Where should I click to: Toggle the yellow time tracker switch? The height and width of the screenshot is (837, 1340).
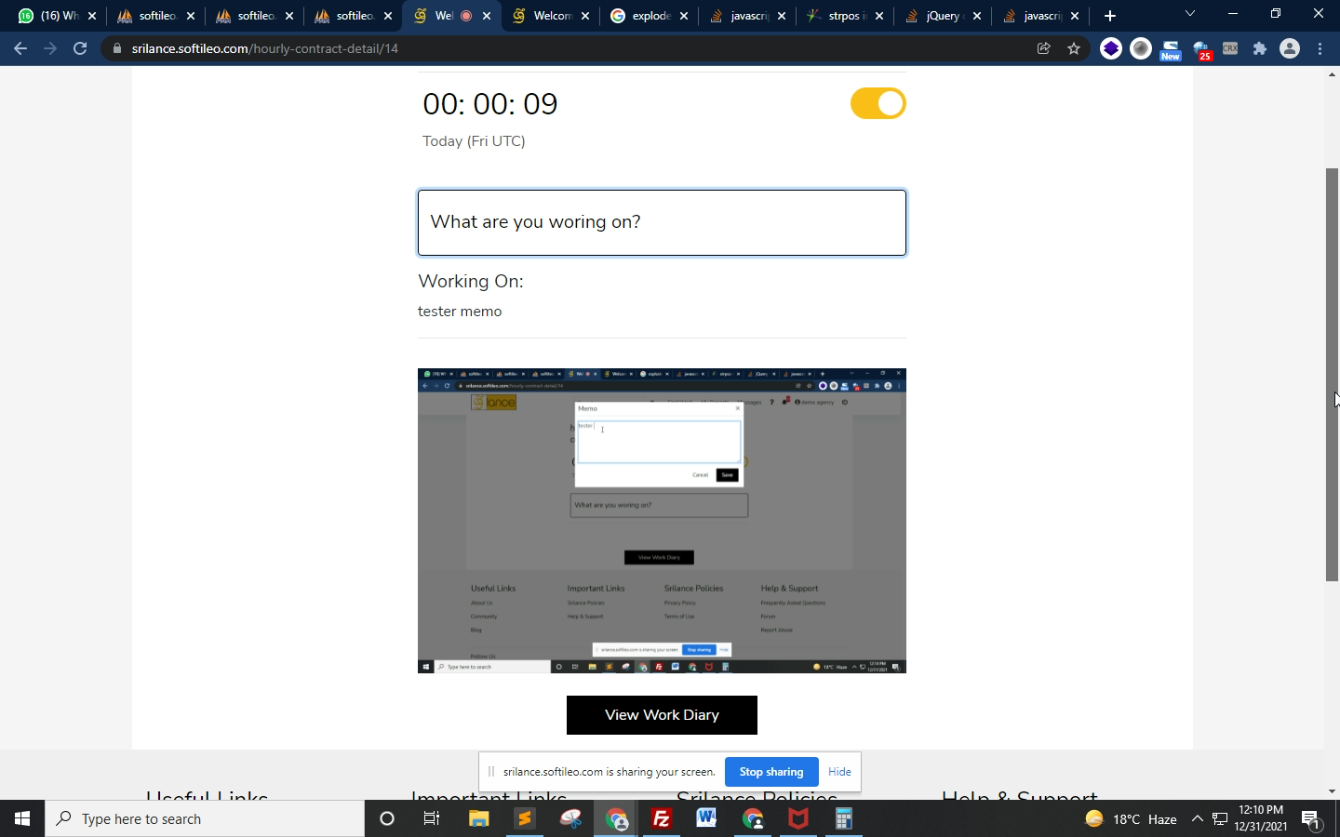[877, 104]
